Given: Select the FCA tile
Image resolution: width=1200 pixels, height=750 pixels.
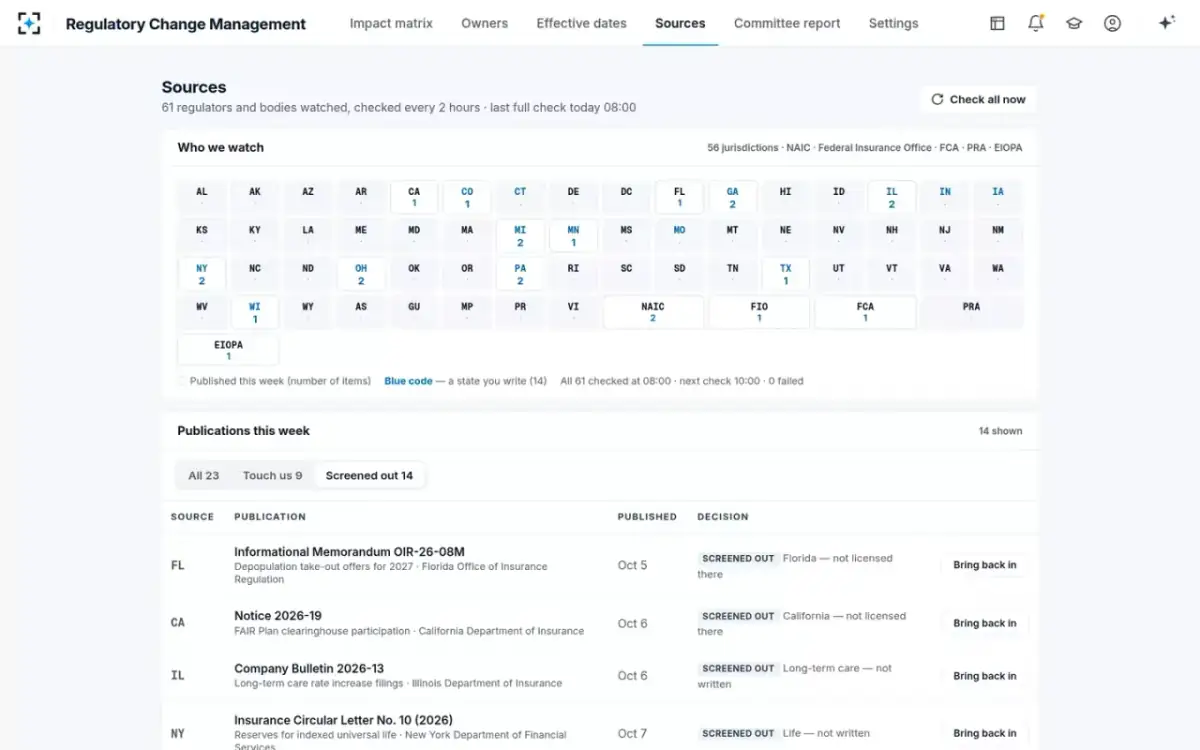Looking at the screenshot, I should point(865,312).
